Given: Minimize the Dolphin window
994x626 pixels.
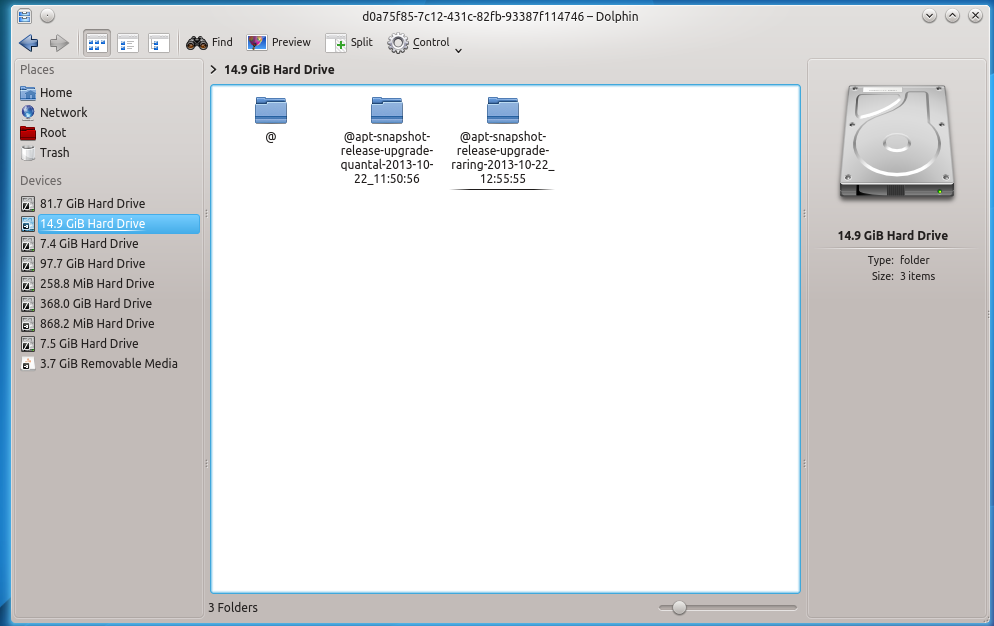Looking at the screenshot, I should 929,16.
